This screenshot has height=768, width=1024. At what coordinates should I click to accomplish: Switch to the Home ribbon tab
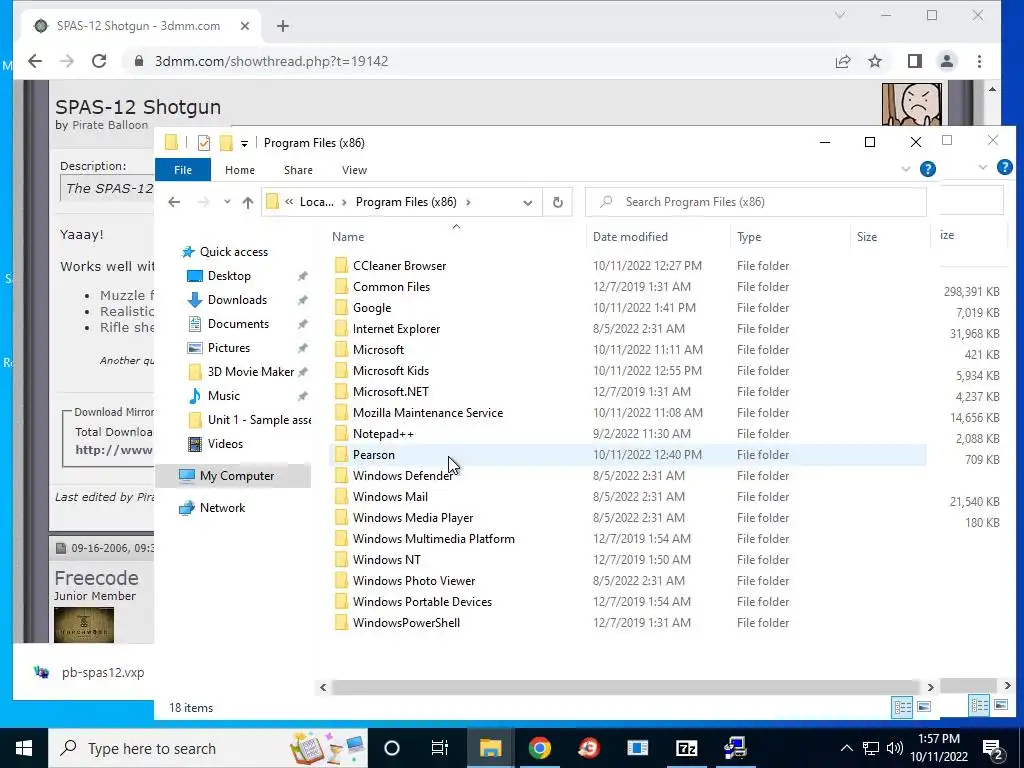pyautogui.click(x=240, y=170)
